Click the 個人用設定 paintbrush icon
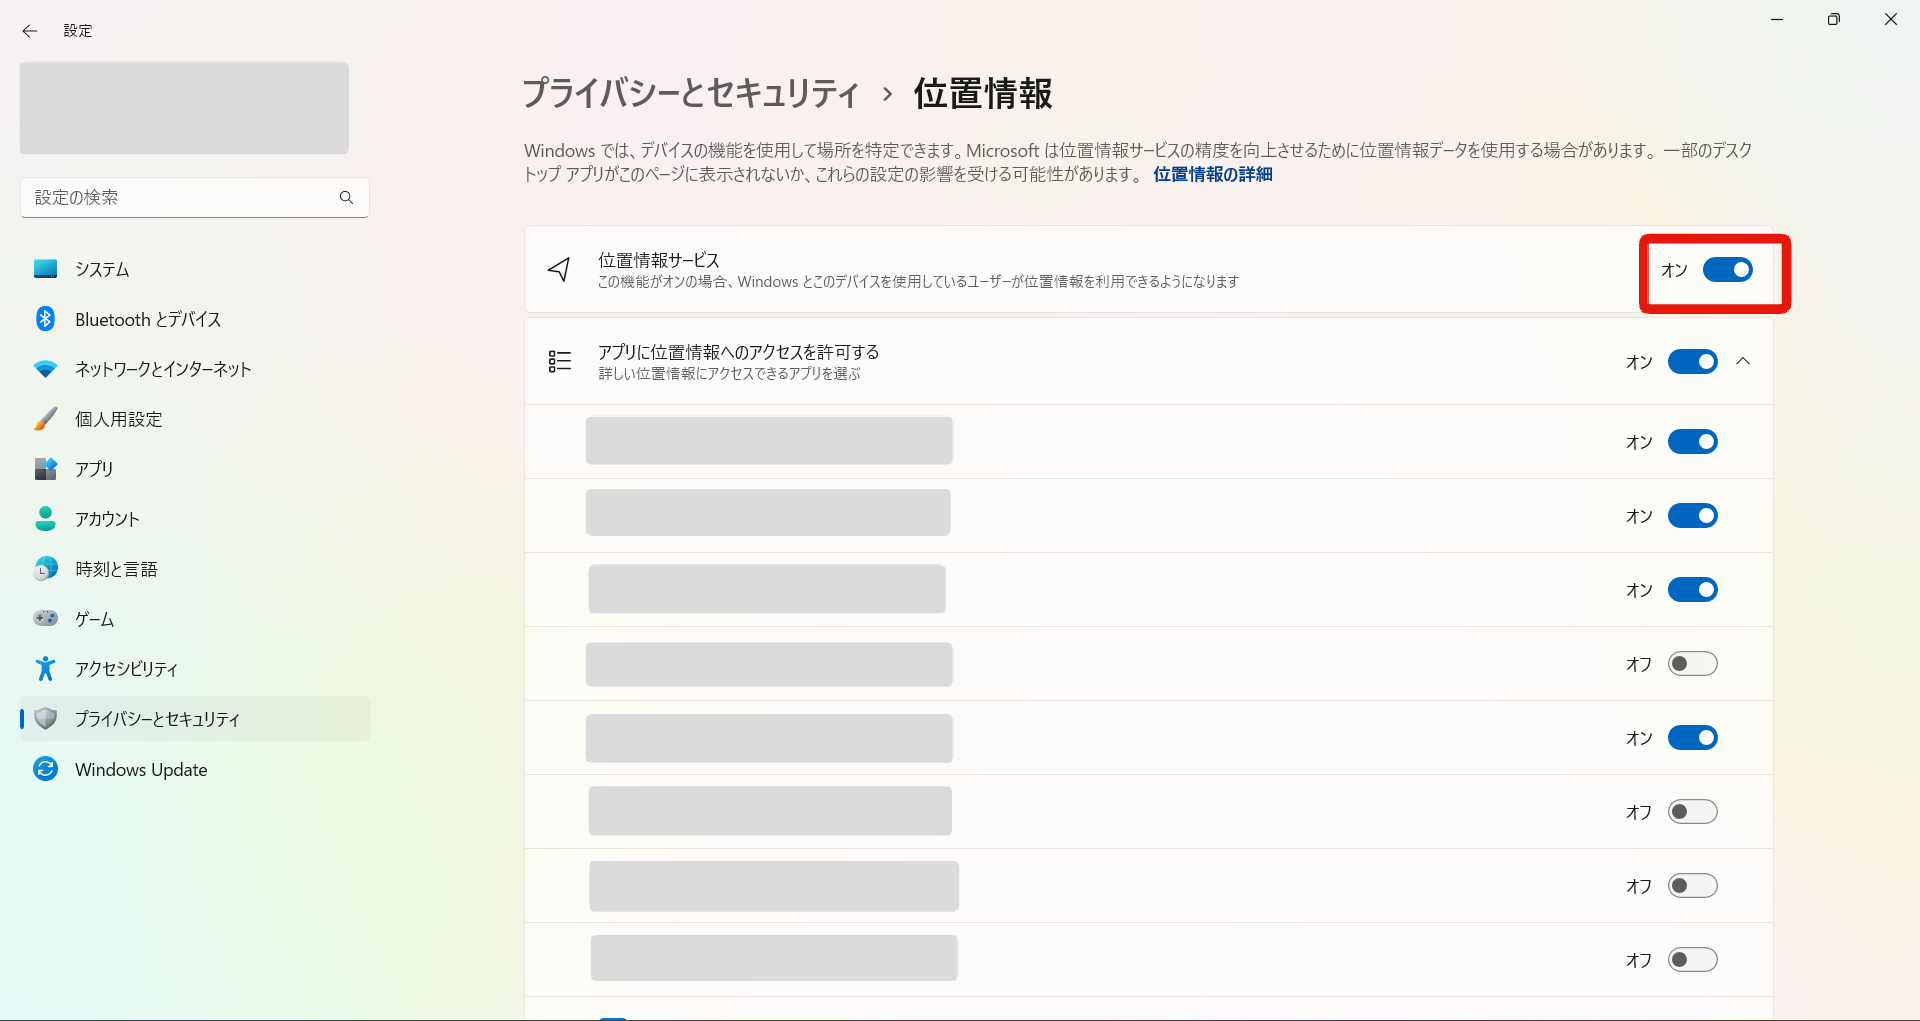The height and width of the screenshot is (1021, 1920). [45, 419]
